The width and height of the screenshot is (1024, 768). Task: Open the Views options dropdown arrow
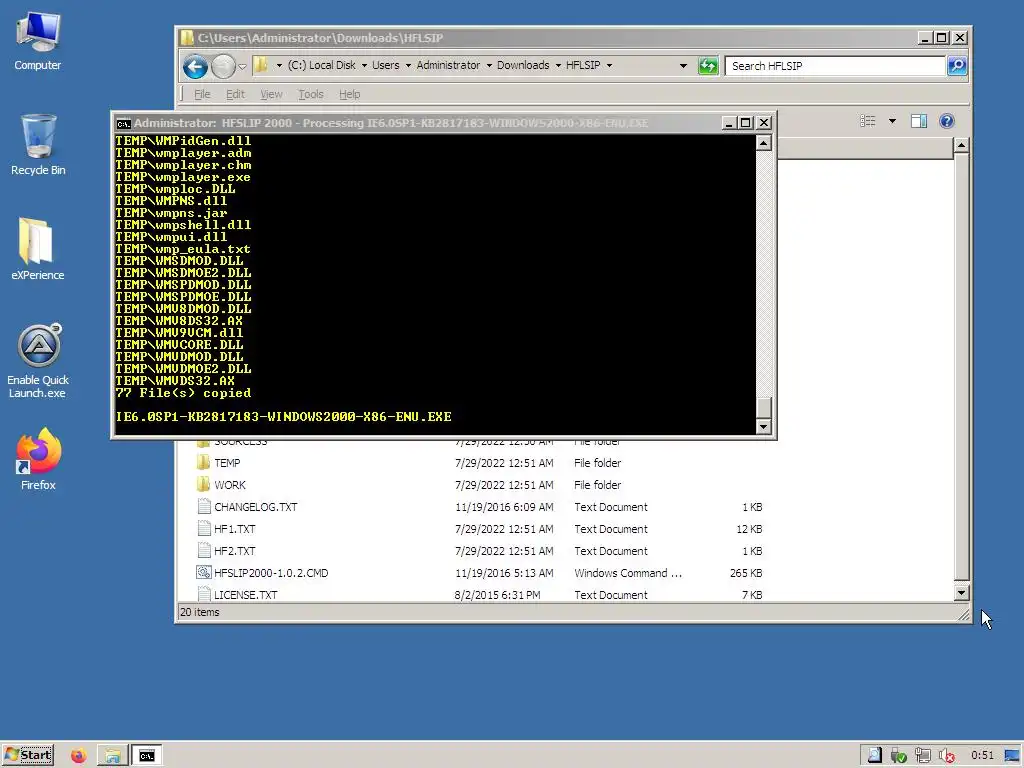coord(892,121)
